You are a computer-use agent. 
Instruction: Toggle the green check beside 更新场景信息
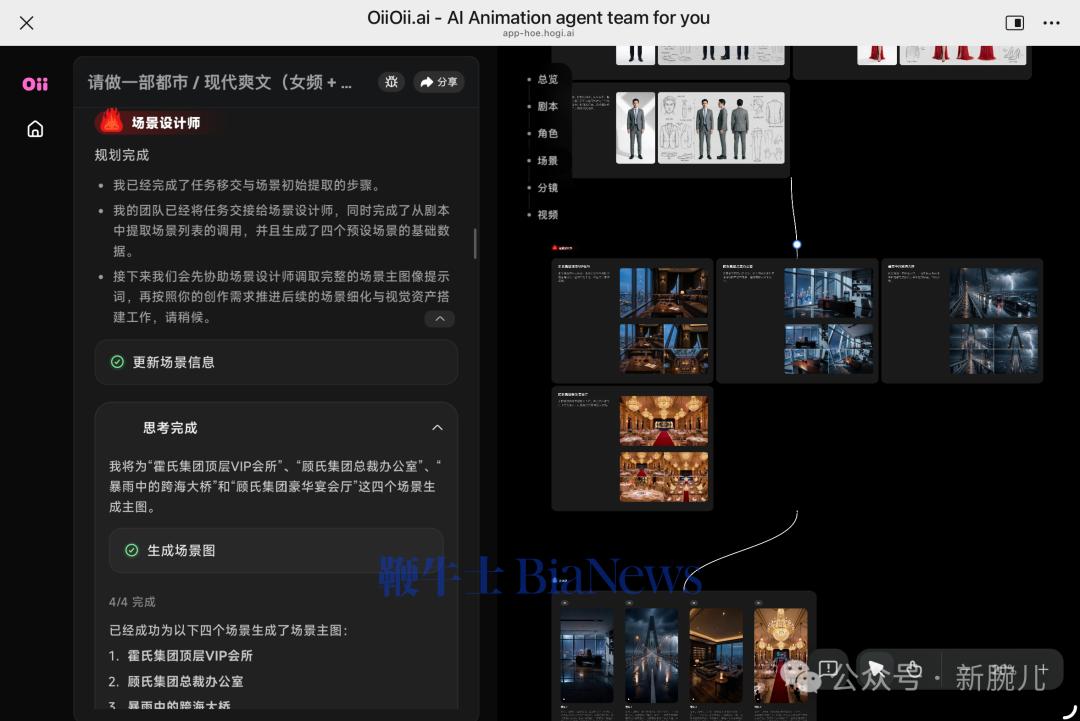coord(117,362)
